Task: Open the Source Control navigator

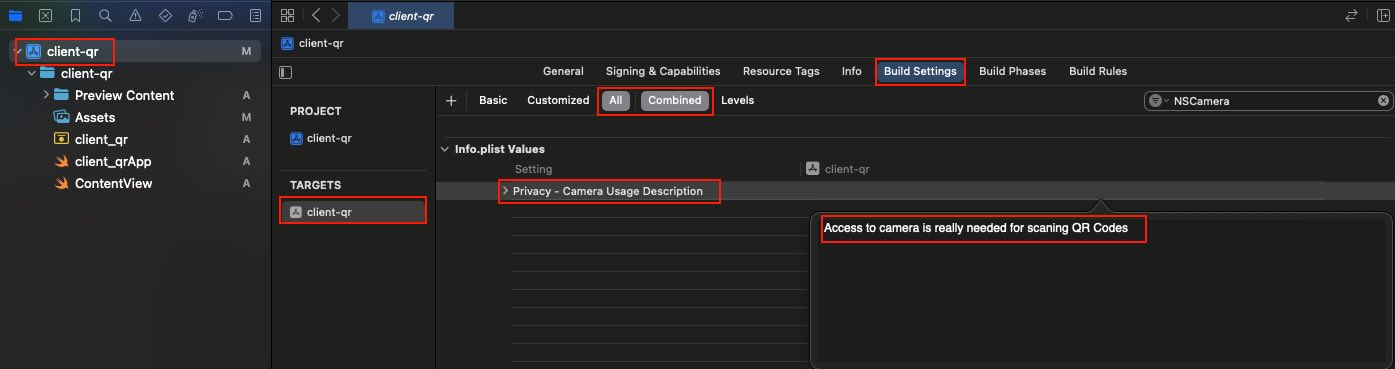Action: [45, 15]
